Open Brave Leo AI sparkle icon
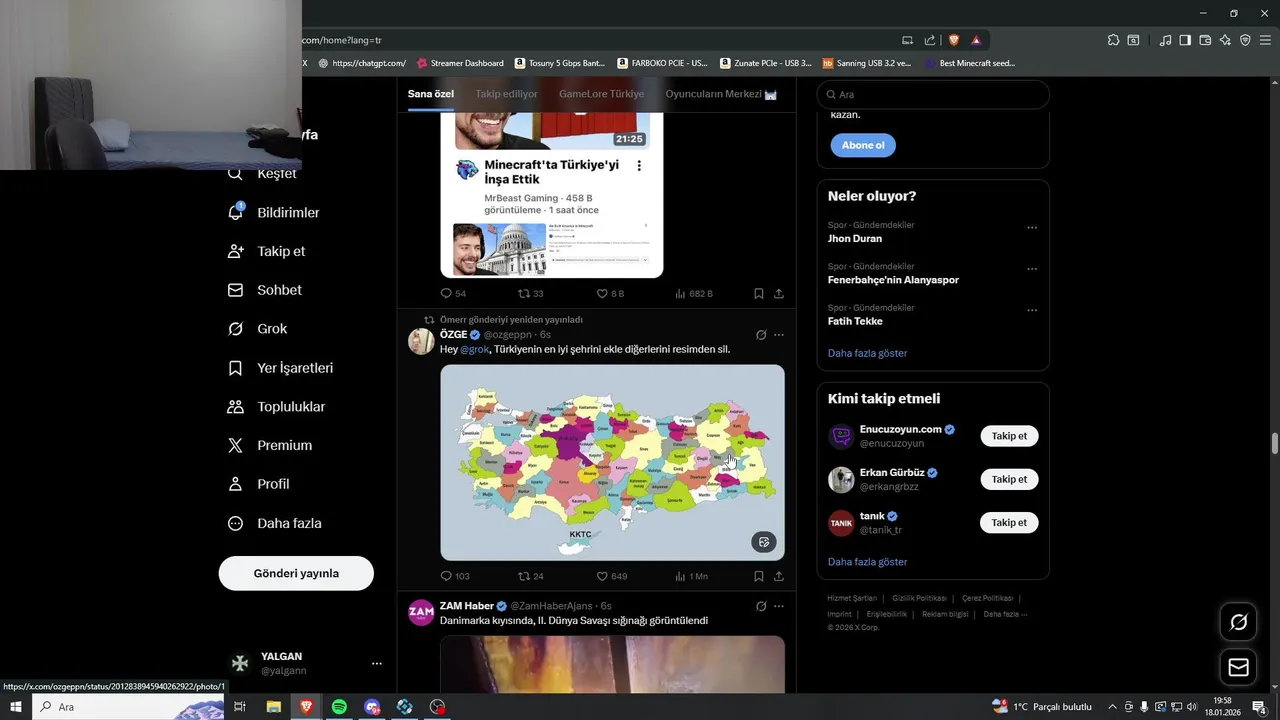Screen dimensions: 1280x720 [1225, 40]
